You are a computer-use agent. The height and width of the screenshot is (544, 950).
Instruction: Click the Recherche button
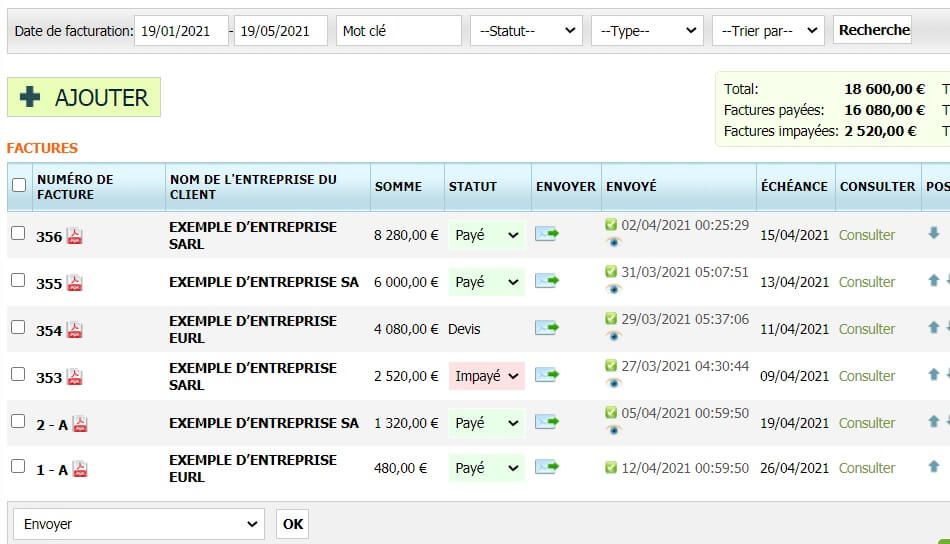click(x=874, y=30)
